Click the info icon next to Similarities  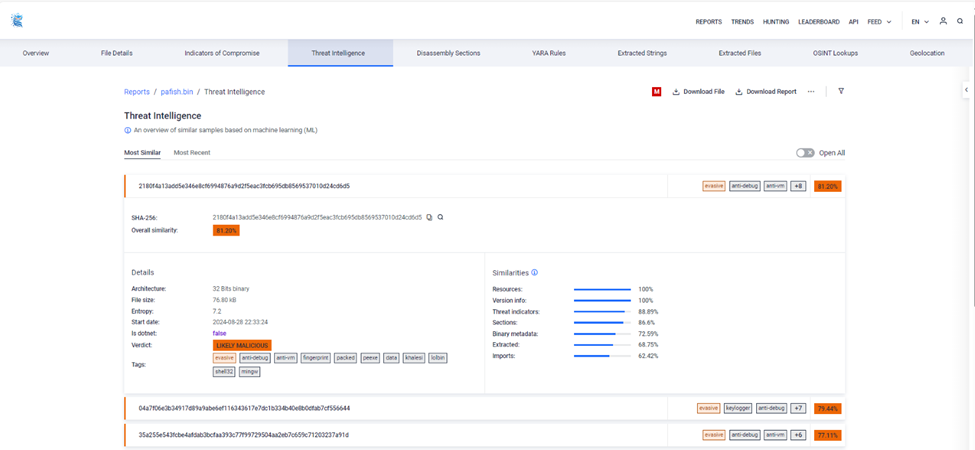[535, 272]
